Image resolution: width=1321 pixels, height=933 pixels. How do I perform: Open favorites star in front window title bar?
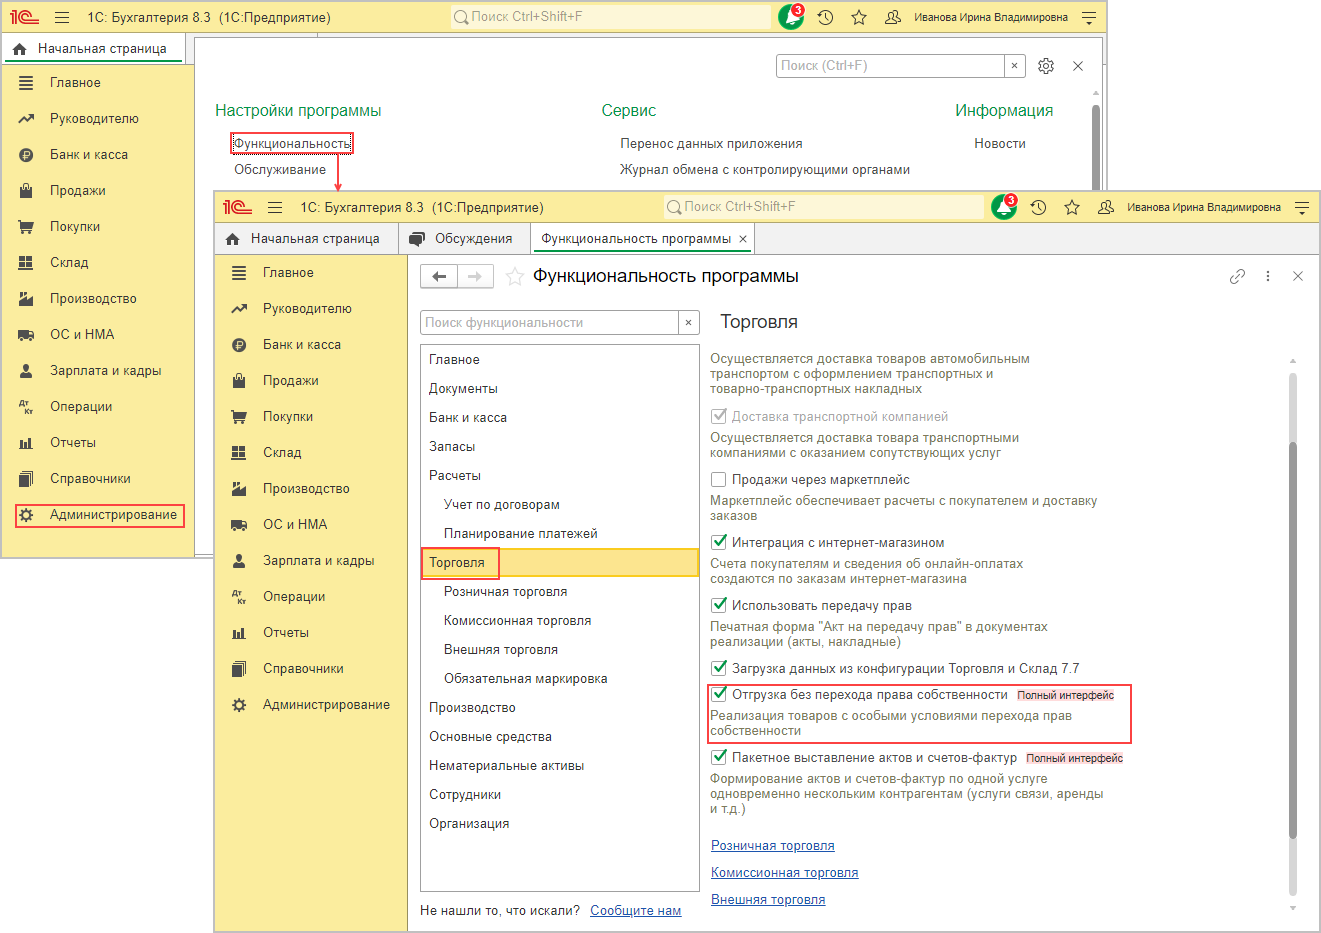point(1072,207)
